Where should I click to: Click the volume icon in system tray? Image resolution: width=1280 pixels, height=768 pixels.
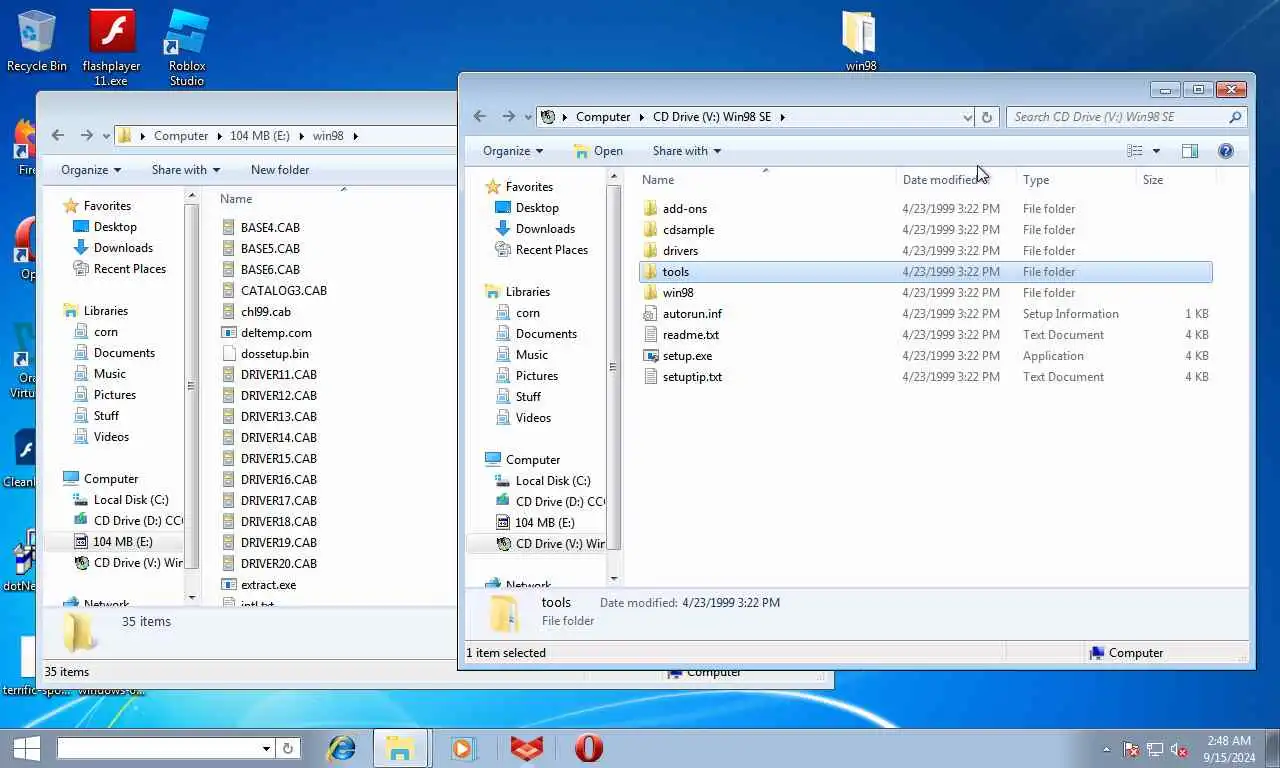[1179, 749]
